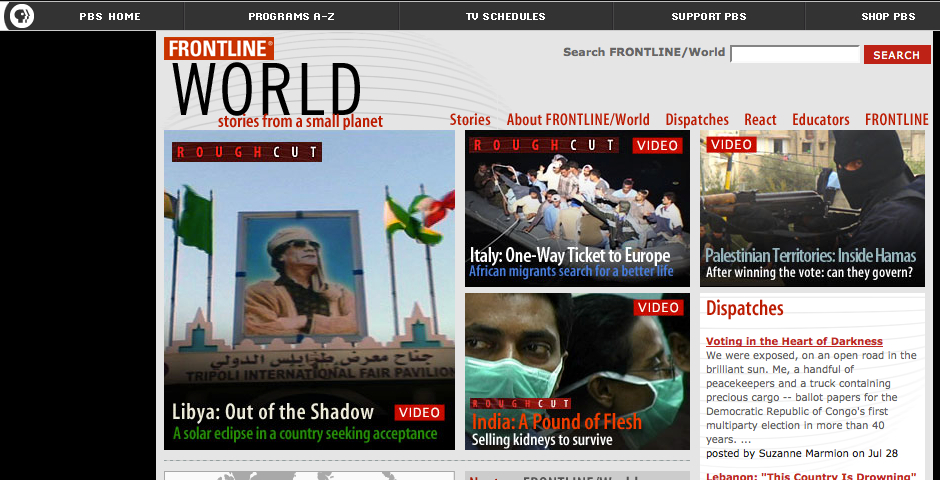Screen dimensions: 940x480
Task: Open India: A Pound of Flesh headline
Action: coord(556,421)
